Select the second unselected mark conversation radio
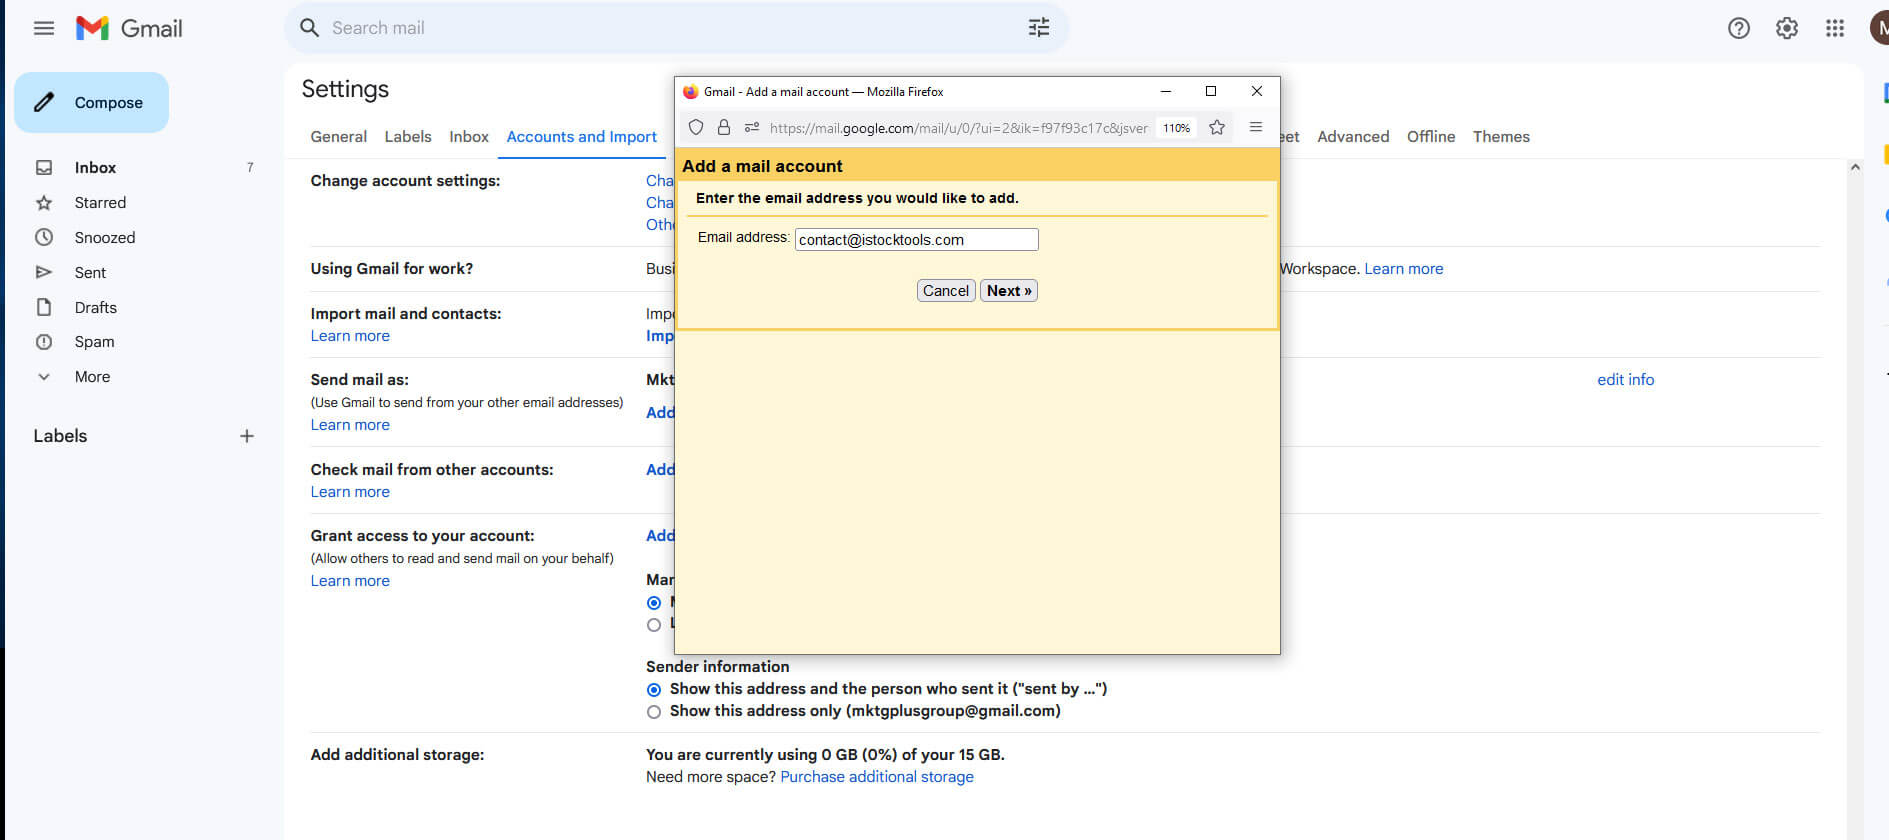The width and height of the screenshot is (1889, 840). point(654,625)
